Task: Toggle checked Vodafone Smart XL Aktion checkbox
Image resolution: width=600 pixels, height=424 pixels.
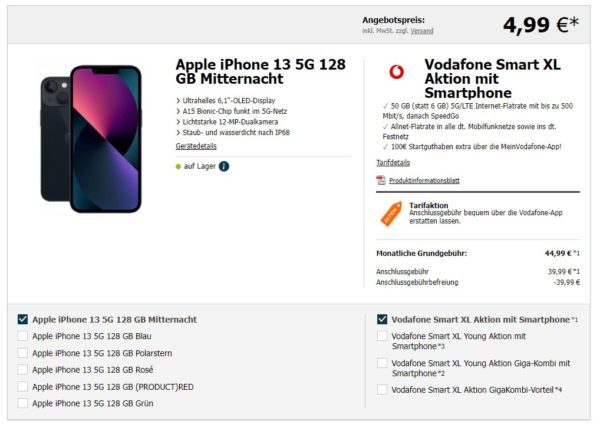Action: click(x=382, y=319)
